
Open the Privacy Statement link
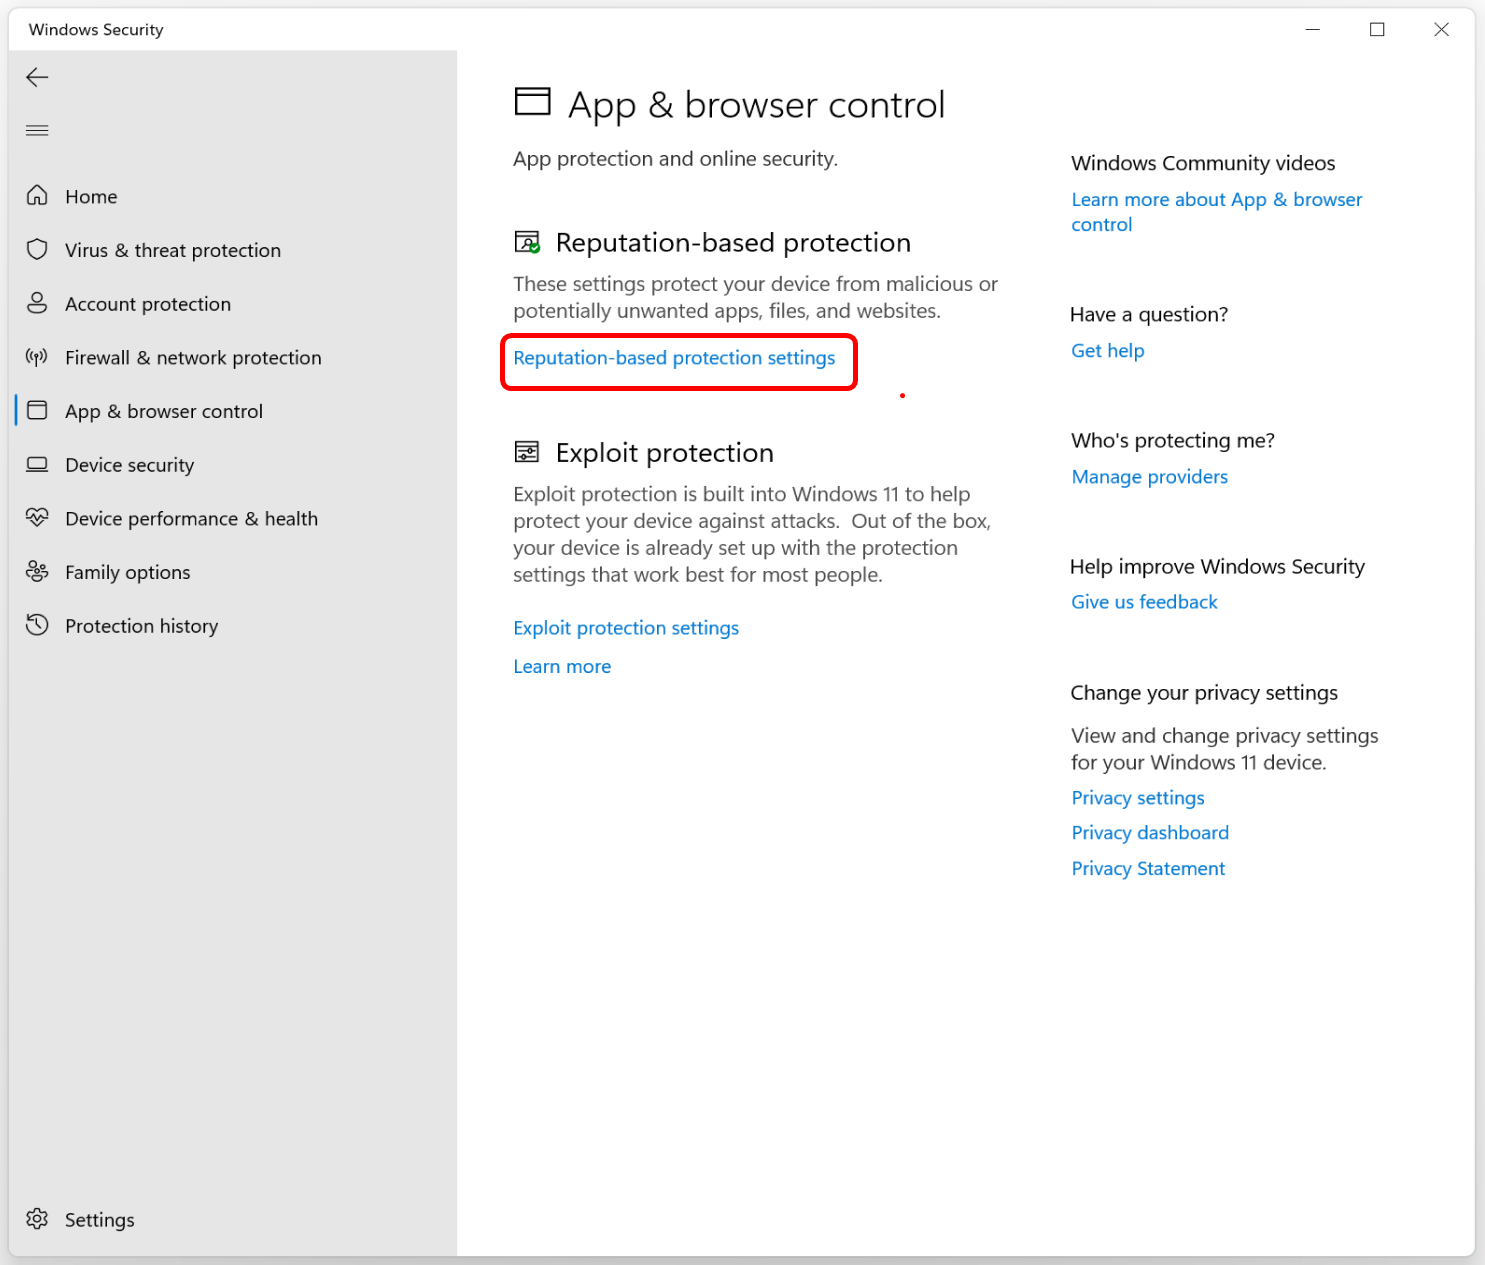[x=1148, y=869]
